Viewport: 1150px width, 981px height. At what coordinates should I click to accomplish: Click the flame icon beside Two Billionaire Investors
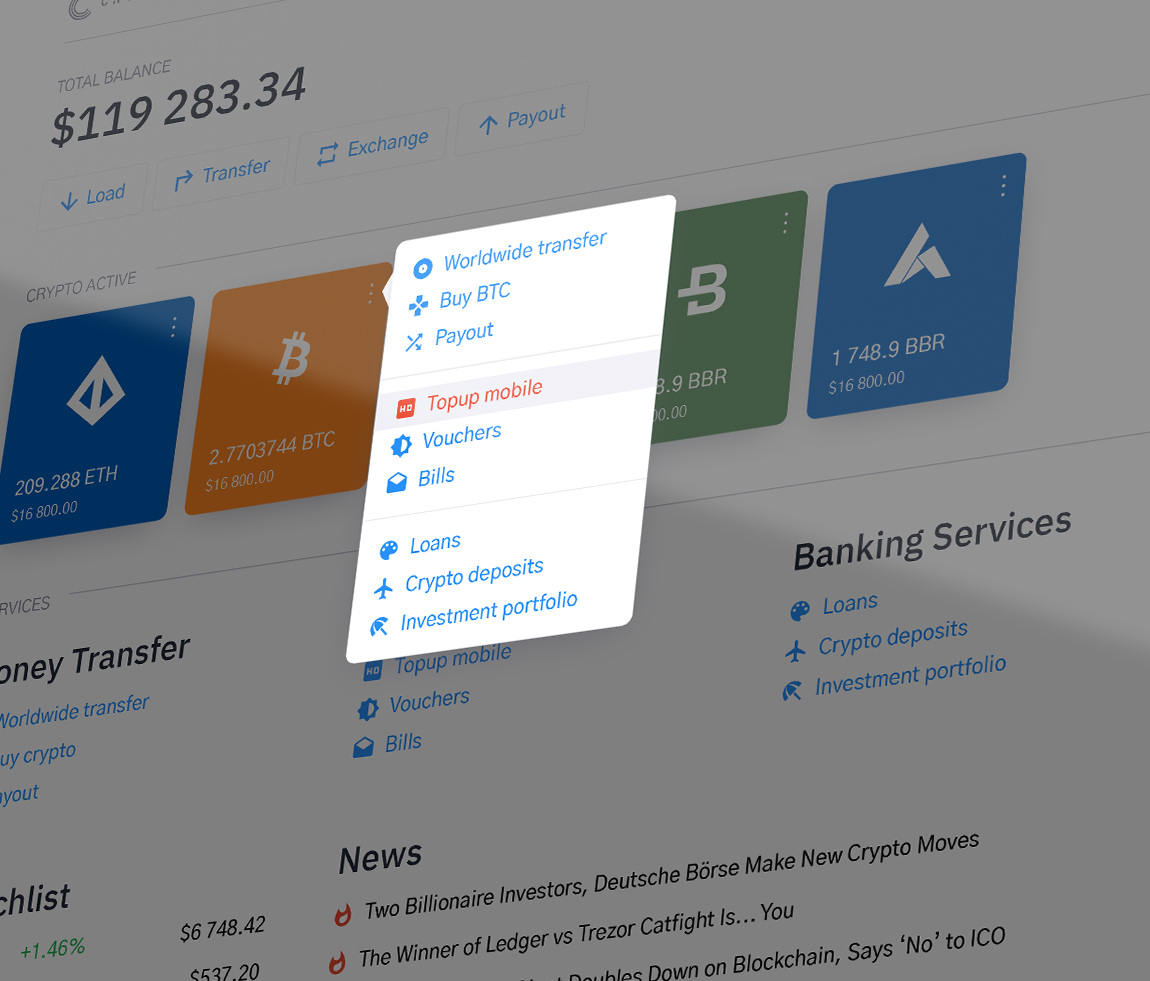(343, 915)
